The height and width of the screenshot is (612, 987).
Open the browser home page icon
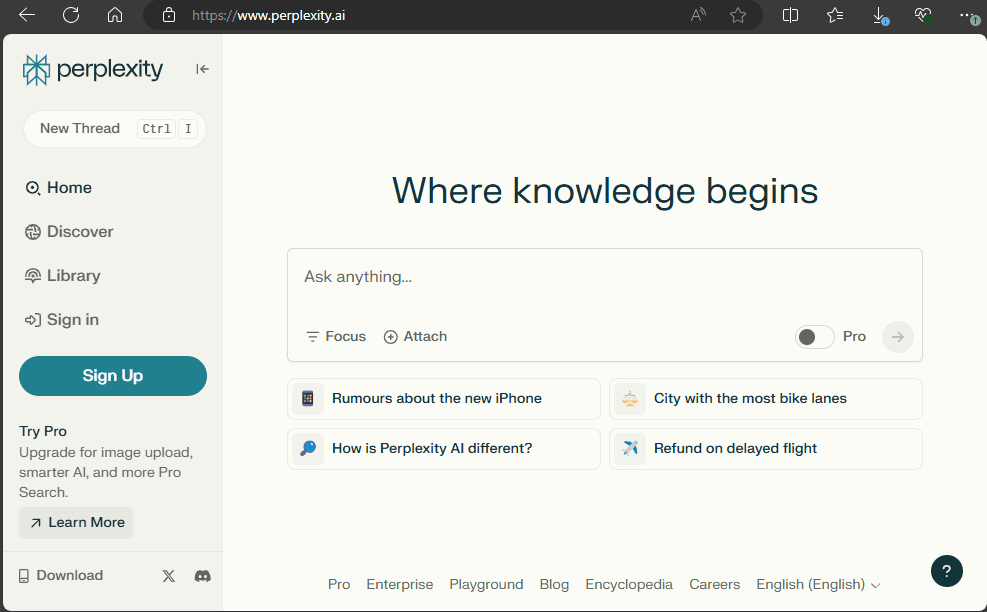[x=115, y=15]
